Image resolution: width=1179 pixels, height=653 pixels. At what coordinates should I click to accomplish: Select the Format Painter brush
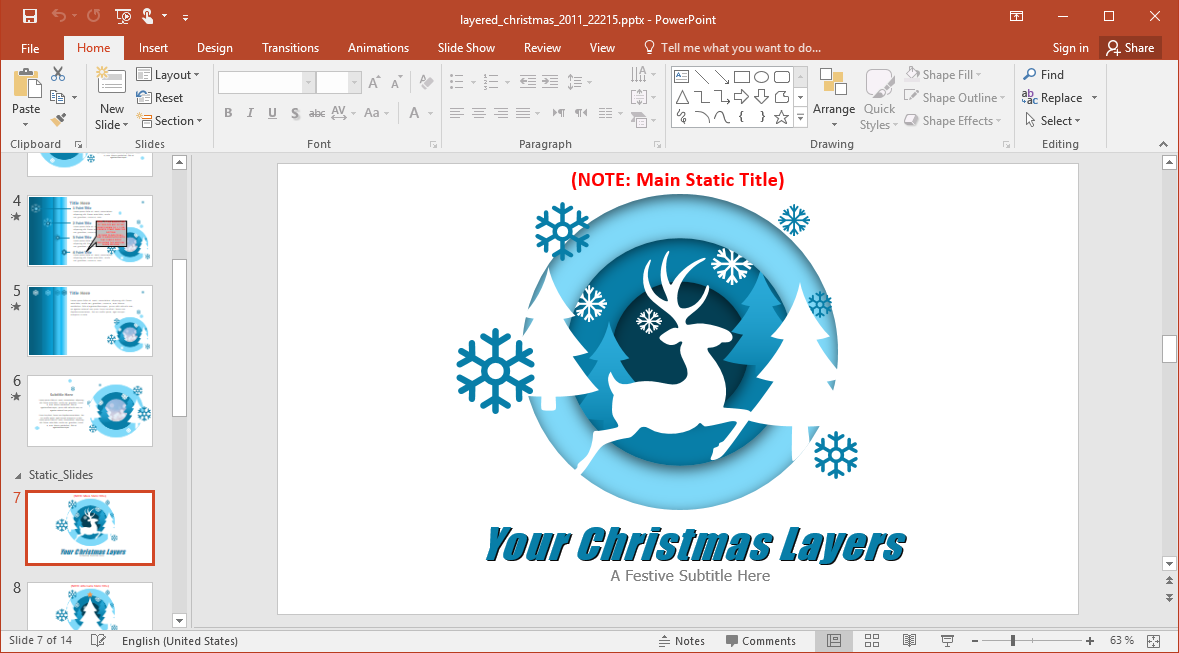pos(58,120)
